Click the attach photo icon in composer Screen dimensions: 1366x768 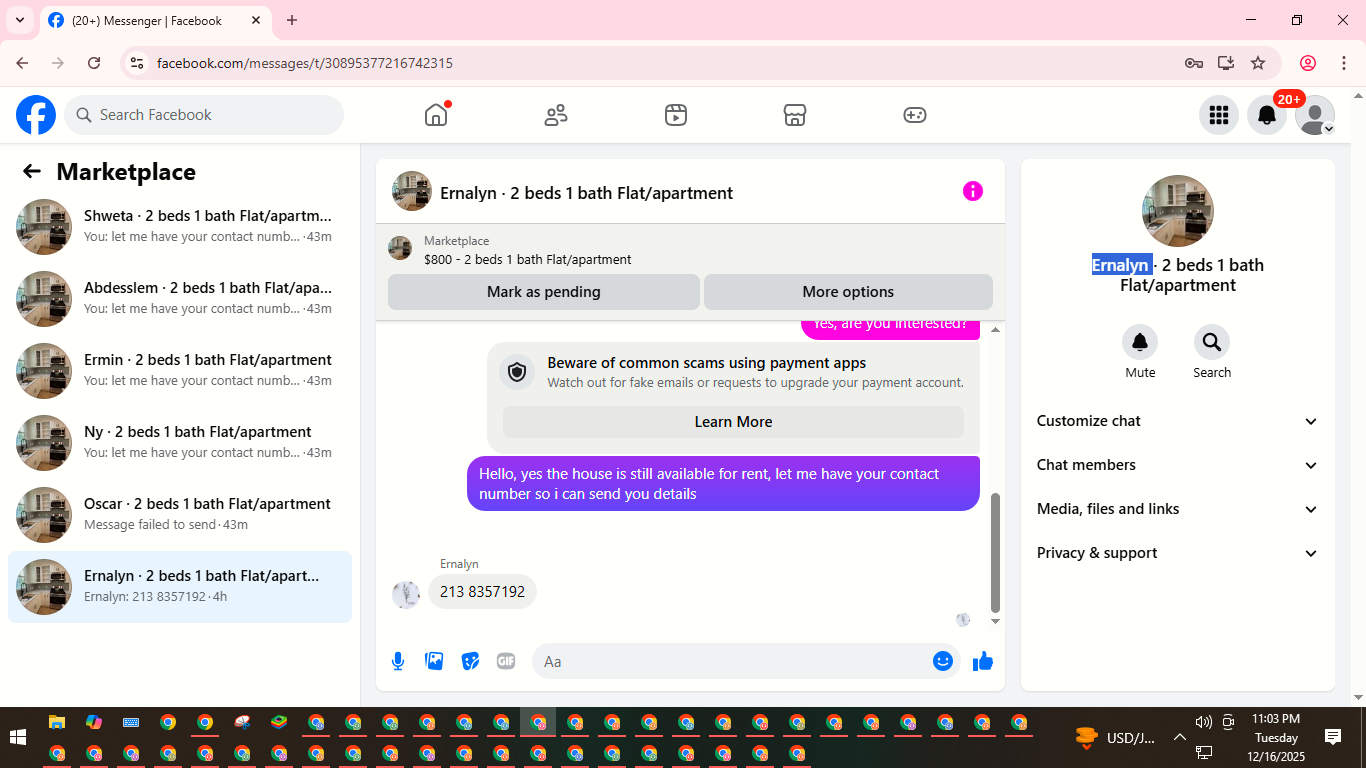pyautogui.click(x=434, y=661)
